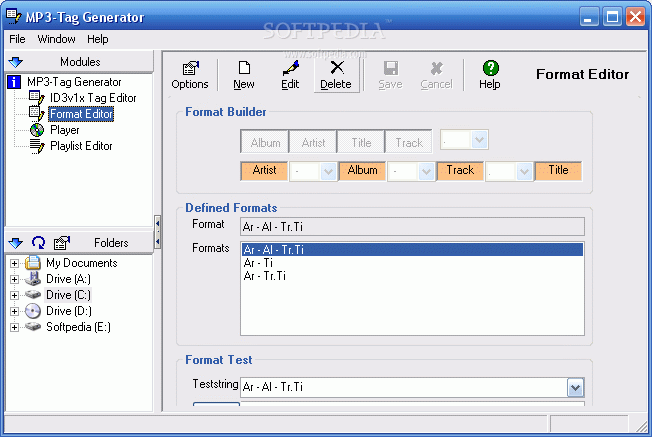Select format 'Ar - Al - Tr.Ti' in Formats list
This screenshot has width=652, height=437.
click(412, 249)
